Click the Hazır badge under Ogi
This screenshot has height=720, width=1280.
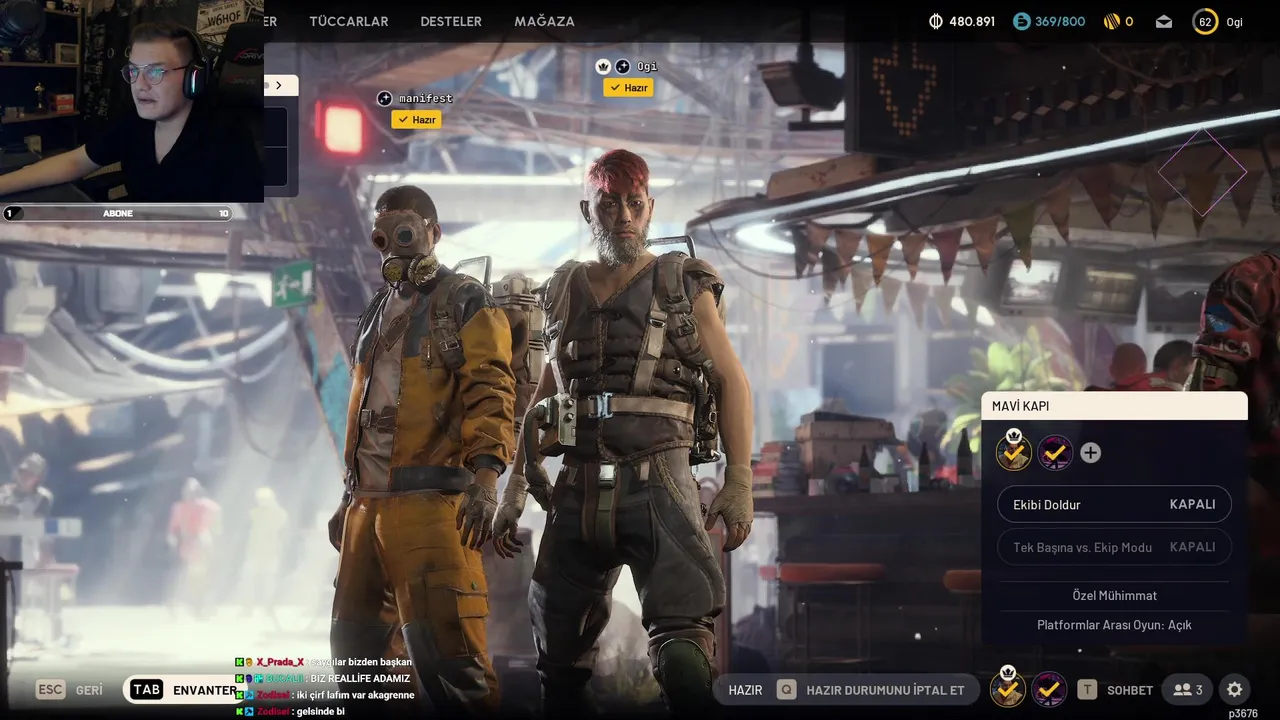pos(628,88)
